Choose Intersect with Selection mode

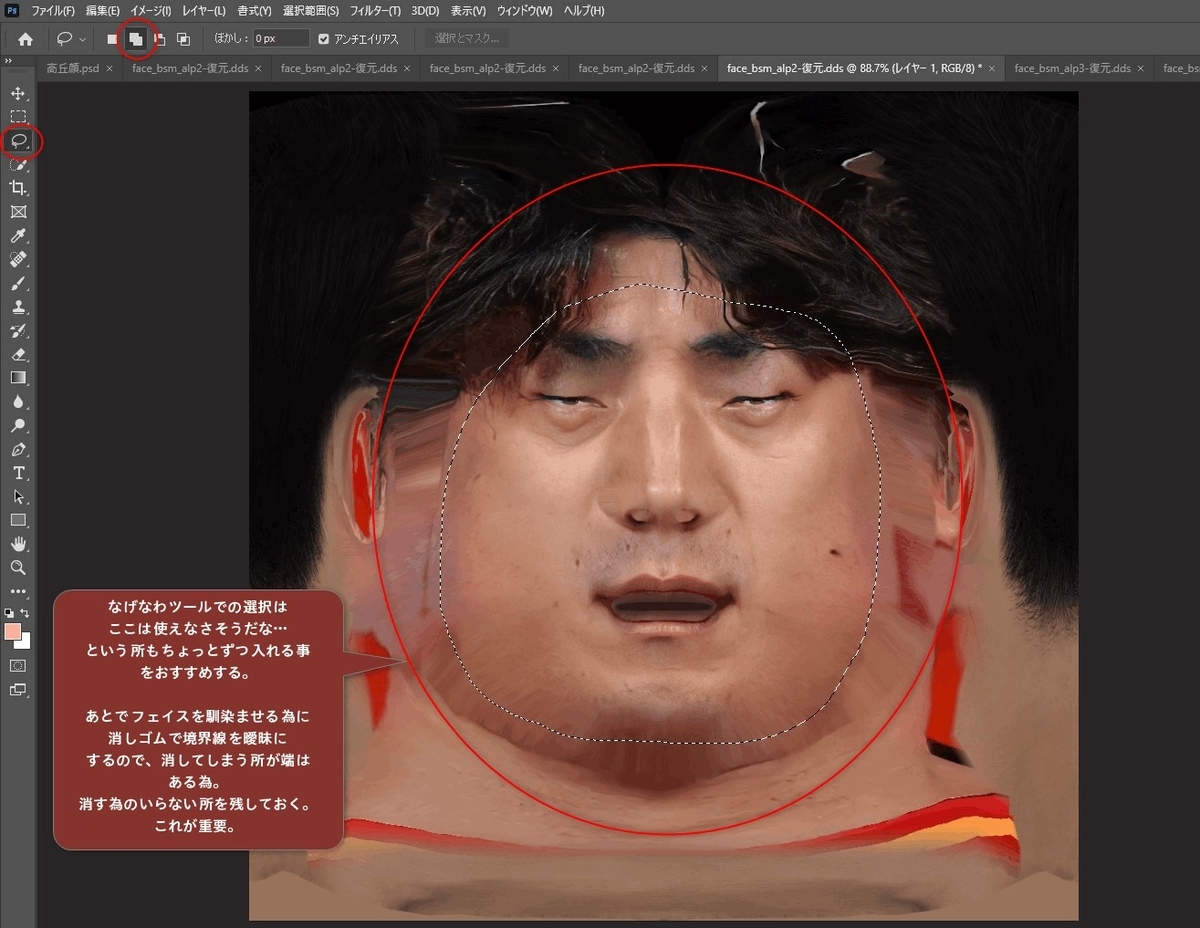[183, 39]
